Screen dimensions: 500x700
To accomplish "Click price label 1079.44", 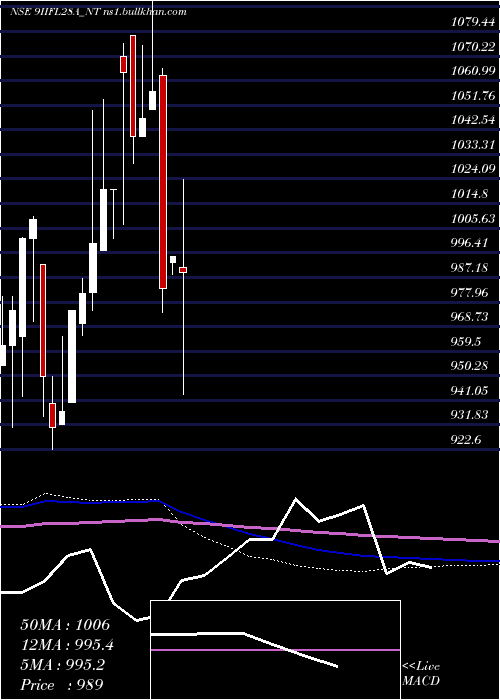I will tap(472, 22).
